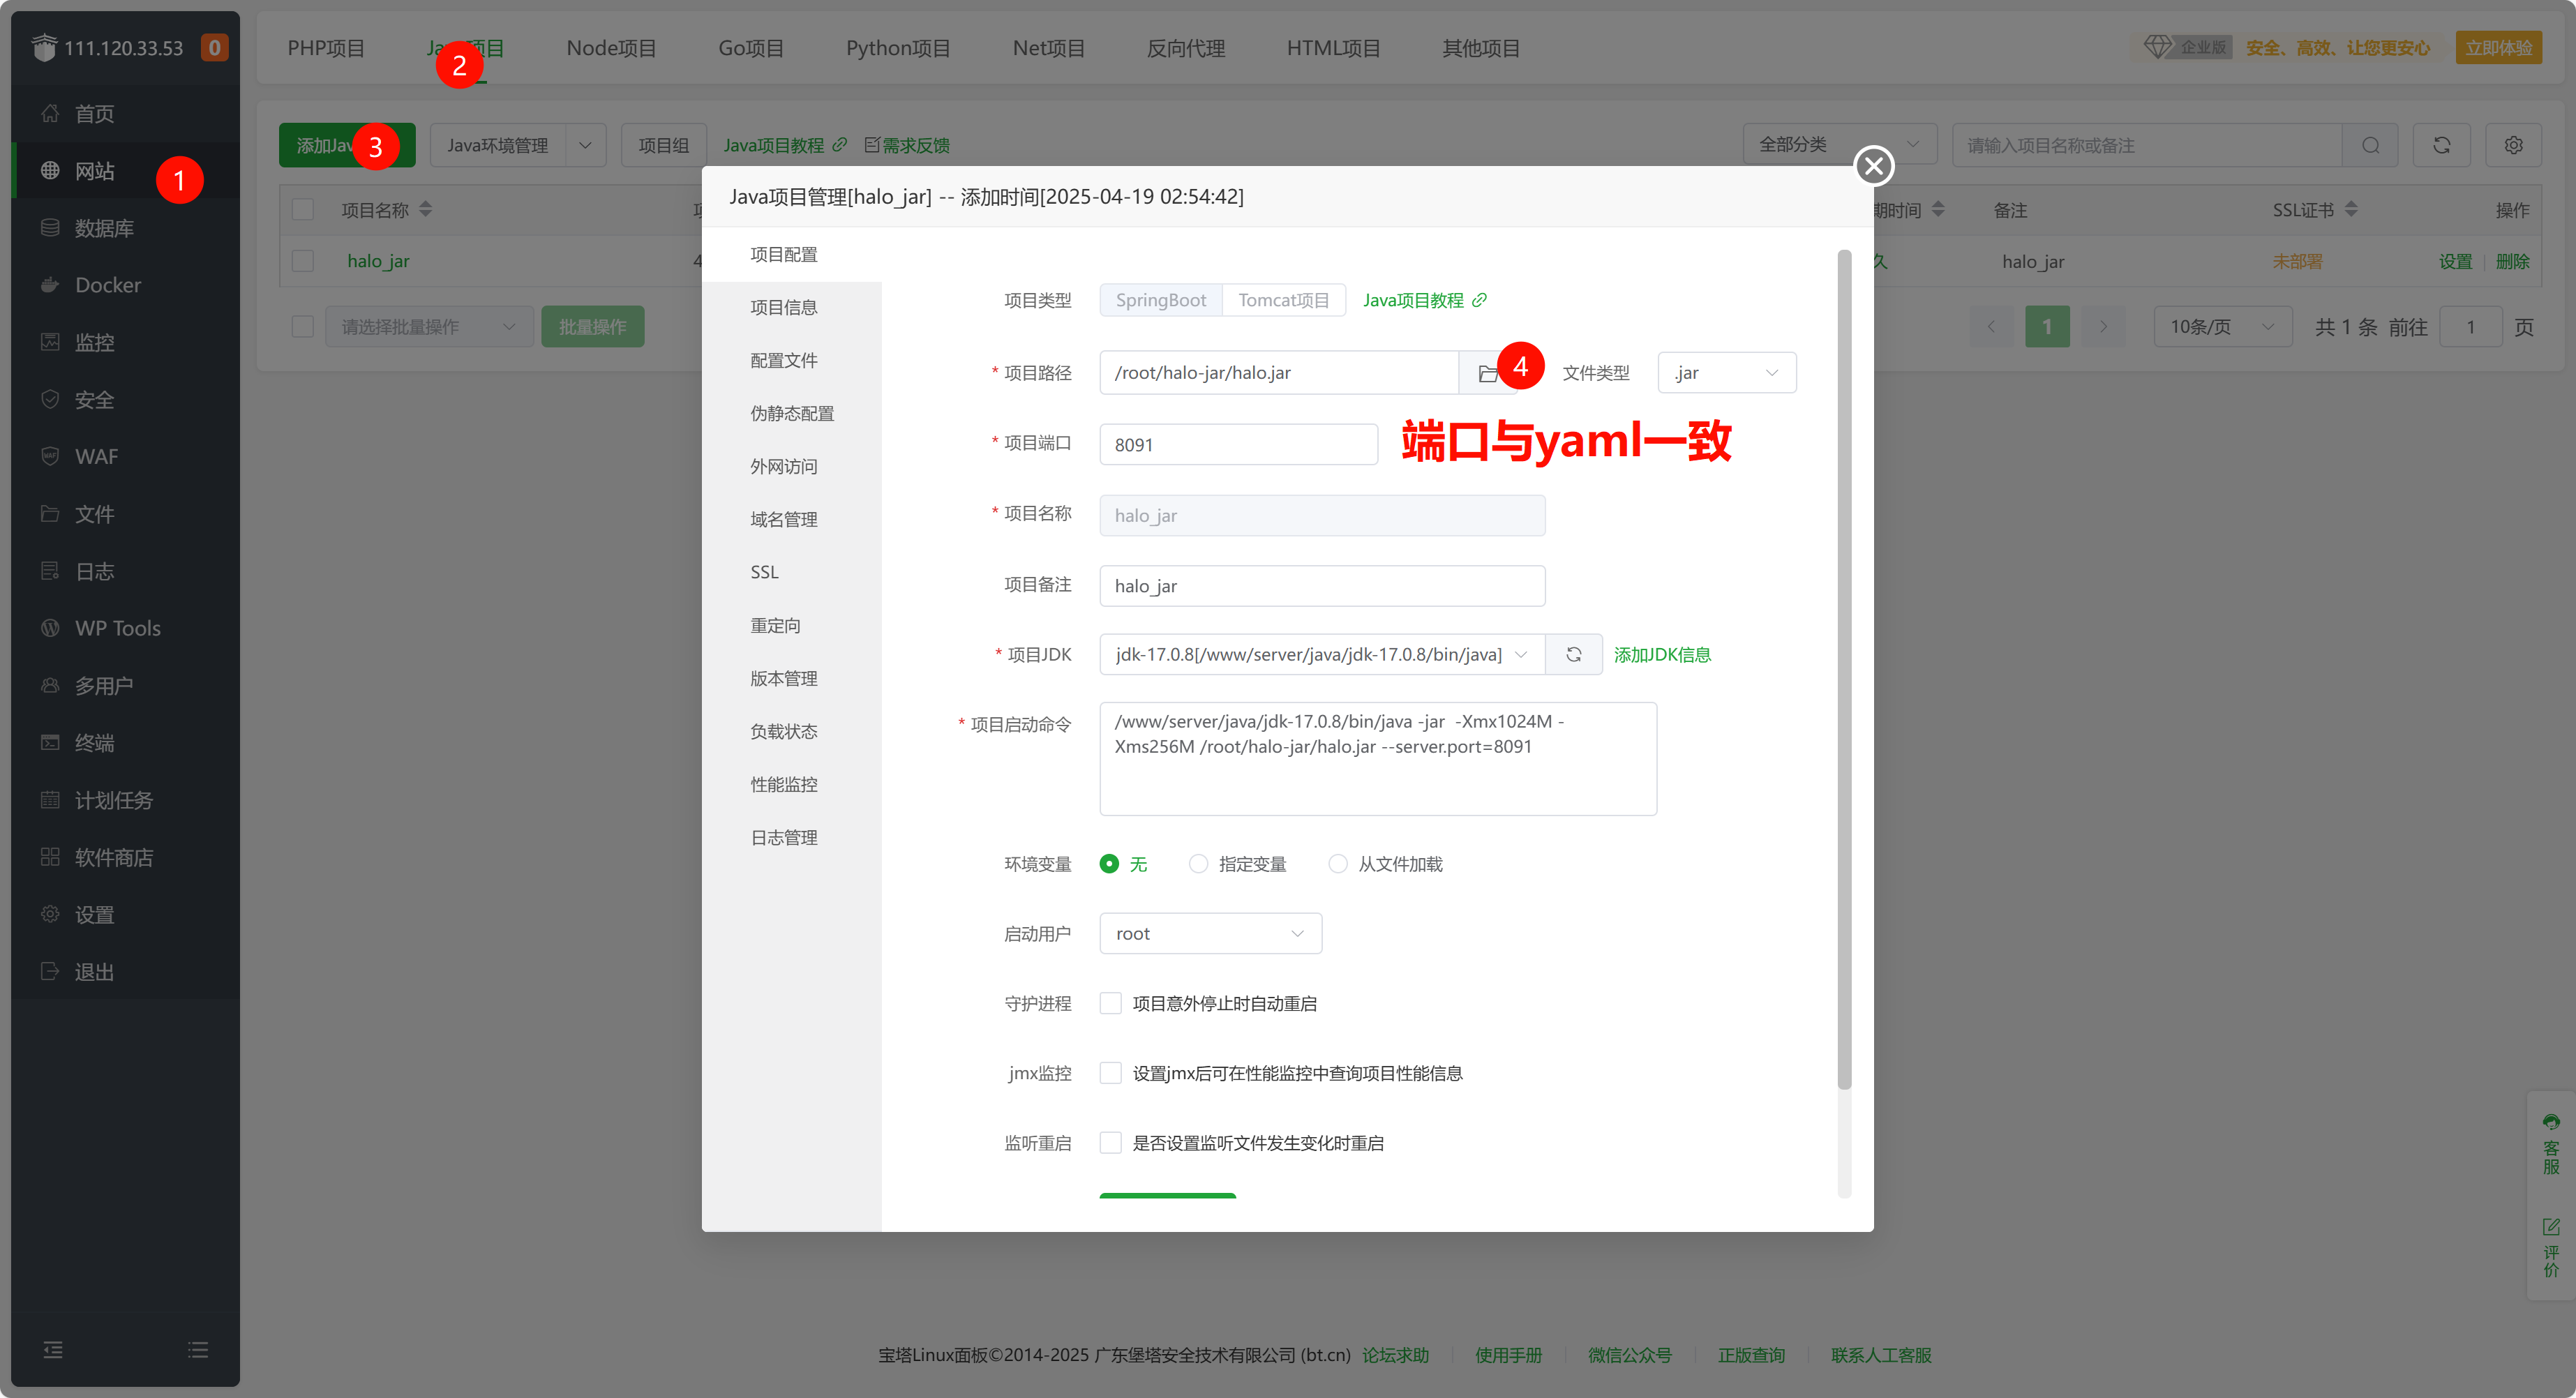This screenshot has height=1398, width=2576.
Task: Open the 启动用户 root dropdown
Action: click(x=1210, y=934)
